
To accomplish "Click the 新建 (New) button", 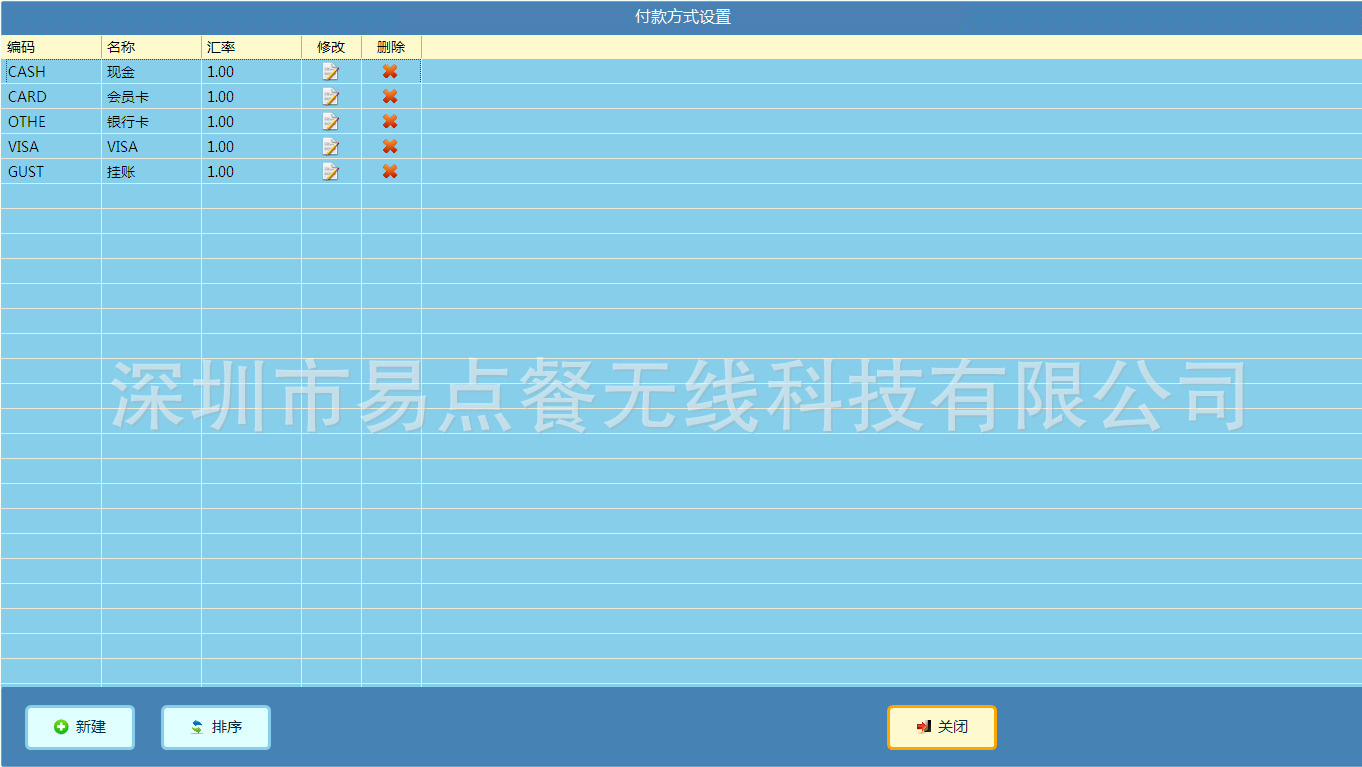I will pos(80,727).
